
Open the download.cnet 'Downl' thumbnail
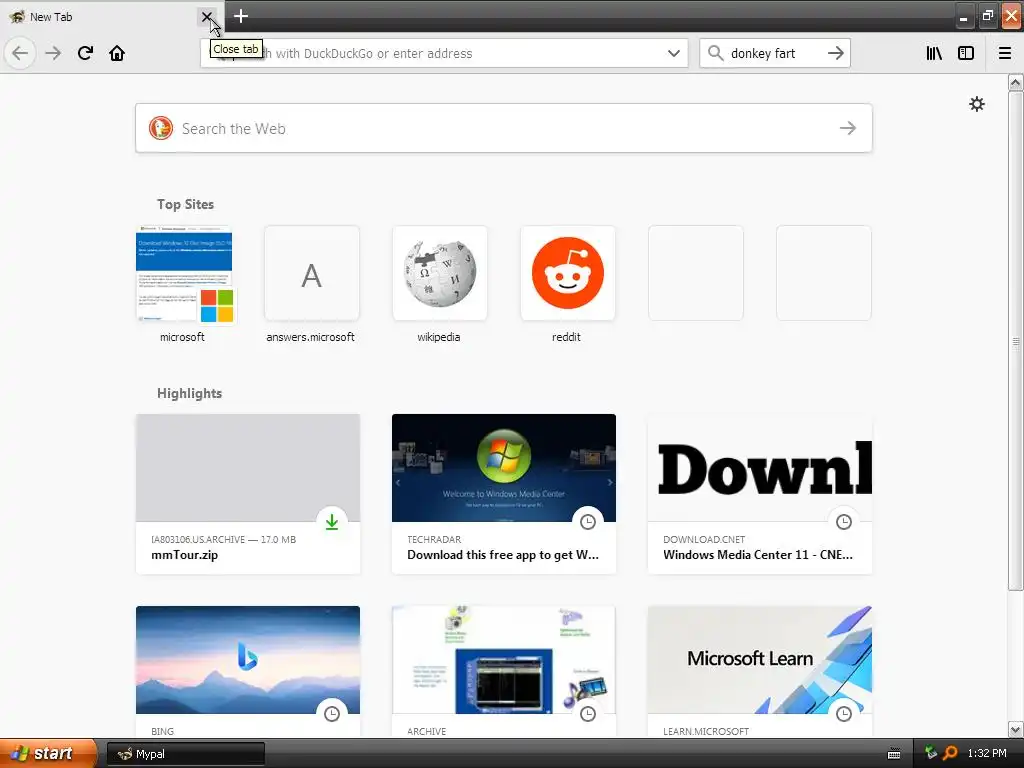click(x=760, y=468)
